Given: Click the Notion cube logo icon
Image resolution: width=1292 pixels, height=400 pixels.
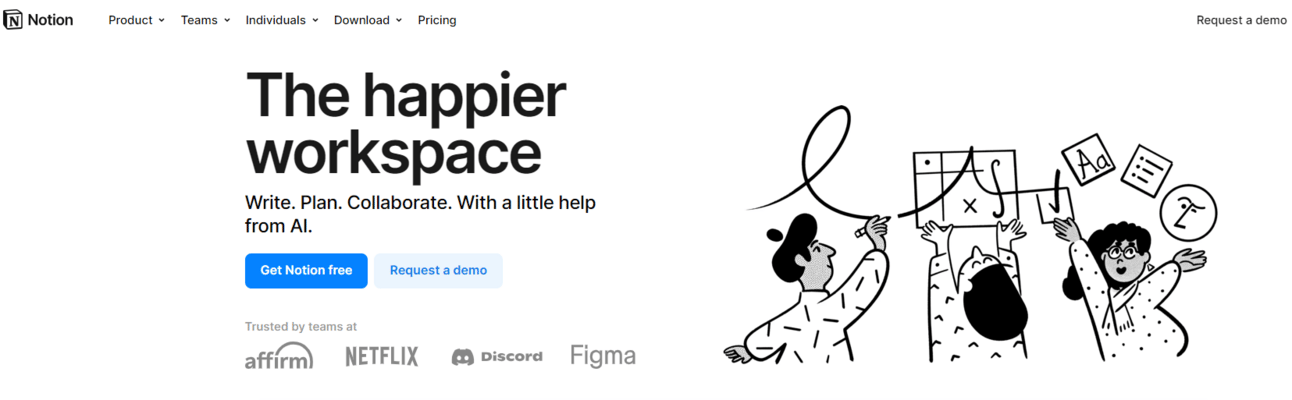Looking at the screenshot, I should click(13, 20).
